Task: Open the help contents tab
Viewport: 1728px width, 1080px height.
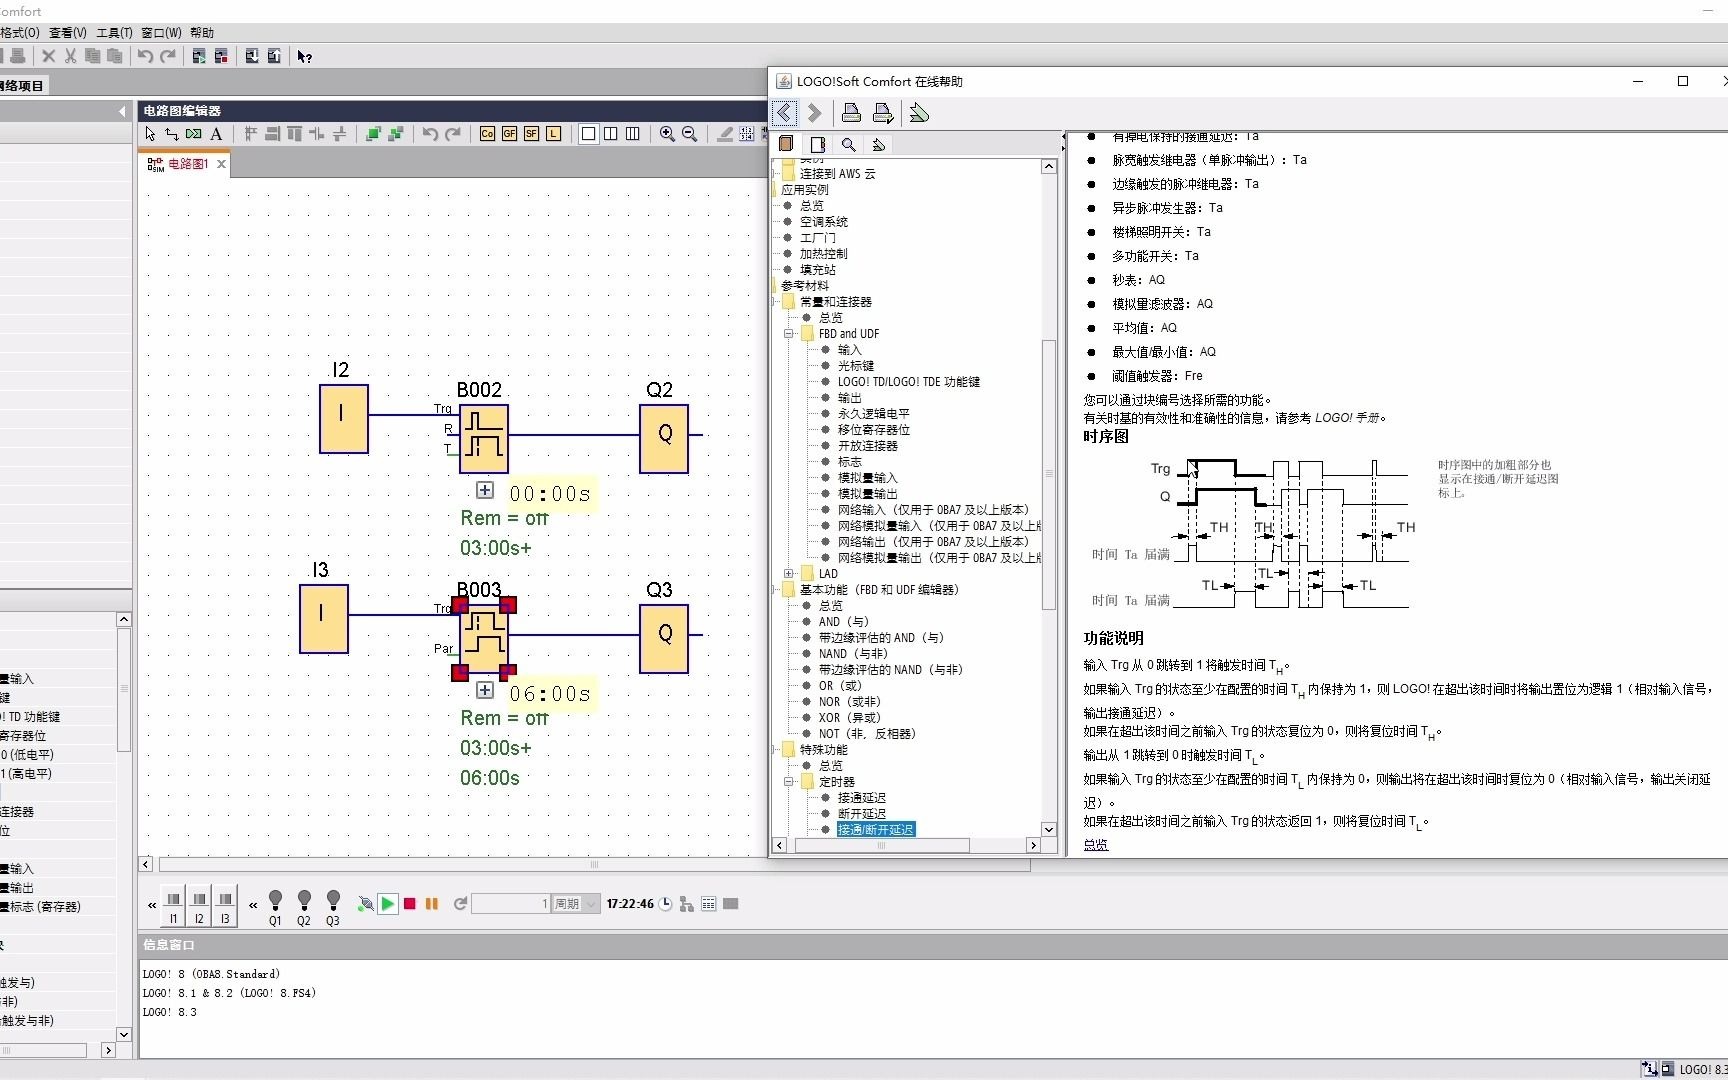Action: pyautogui.click(x=786, y=144)
